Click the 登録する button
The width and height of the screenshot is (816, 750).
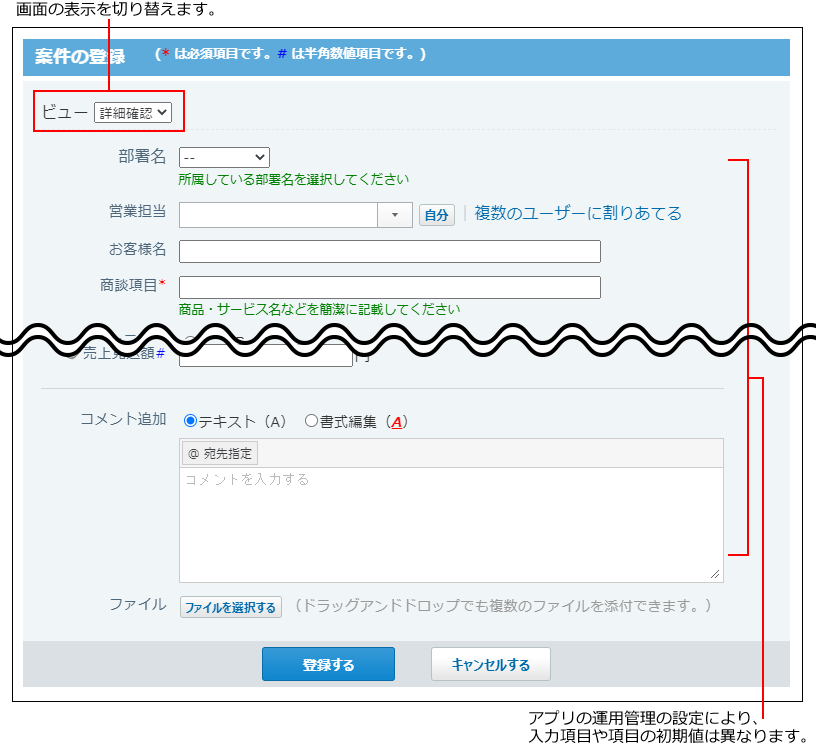[x=328, y=664]
